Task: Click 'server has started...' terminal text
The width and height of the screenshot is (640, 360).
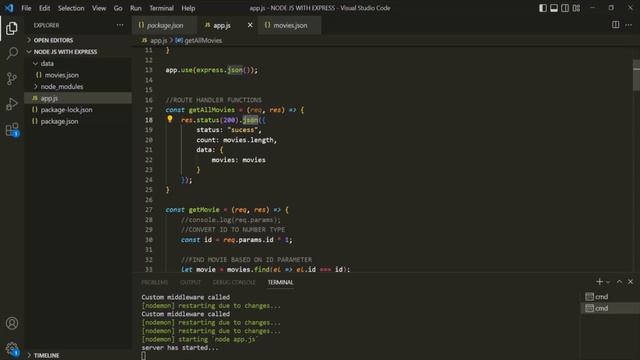Action: pos(180,348)
